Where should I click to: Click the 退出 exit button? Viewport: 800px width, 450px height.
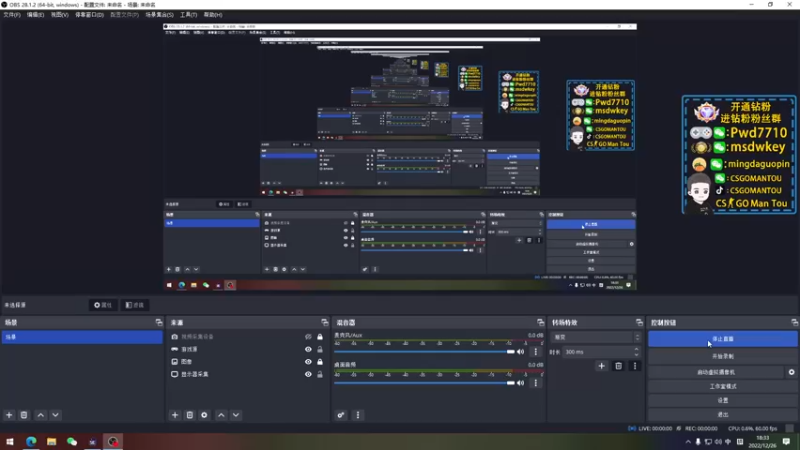coord(722,415)
